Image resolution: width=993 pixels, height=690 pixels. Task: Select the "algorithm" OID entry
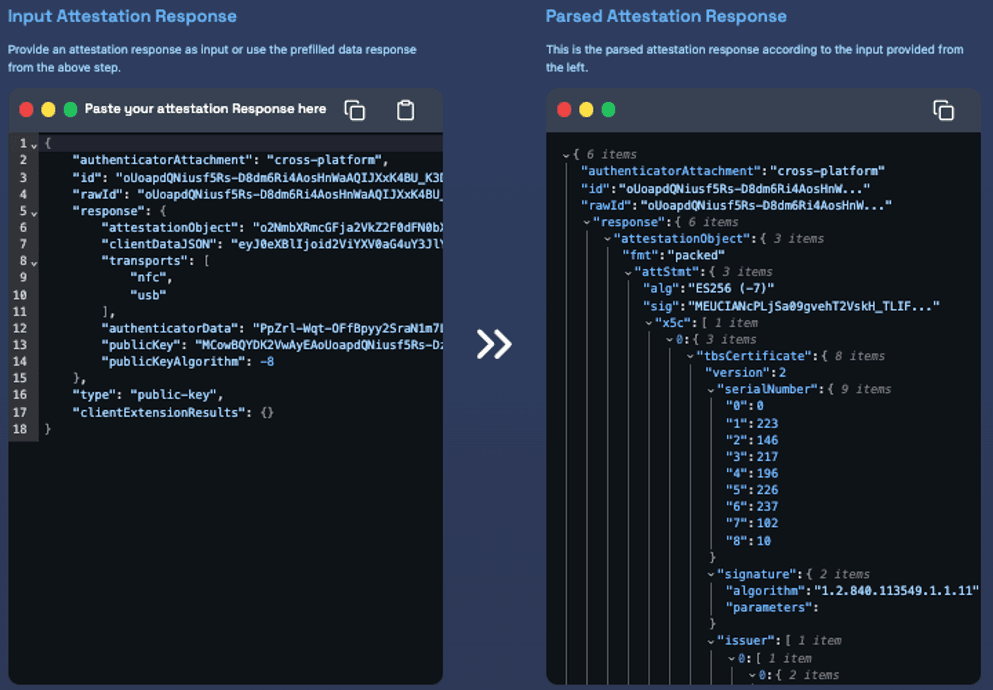click(852, 591)
